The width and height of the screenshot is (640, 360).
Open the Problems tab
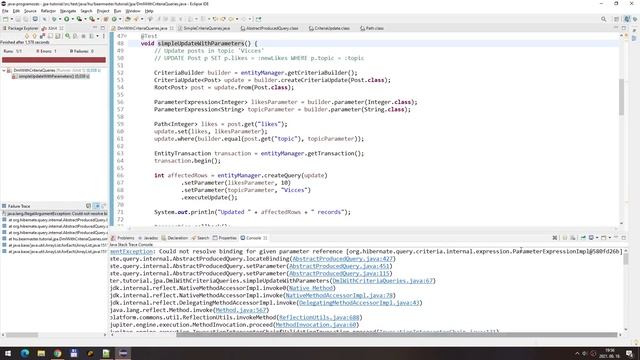pyautogui.click(x=123, y=238)
